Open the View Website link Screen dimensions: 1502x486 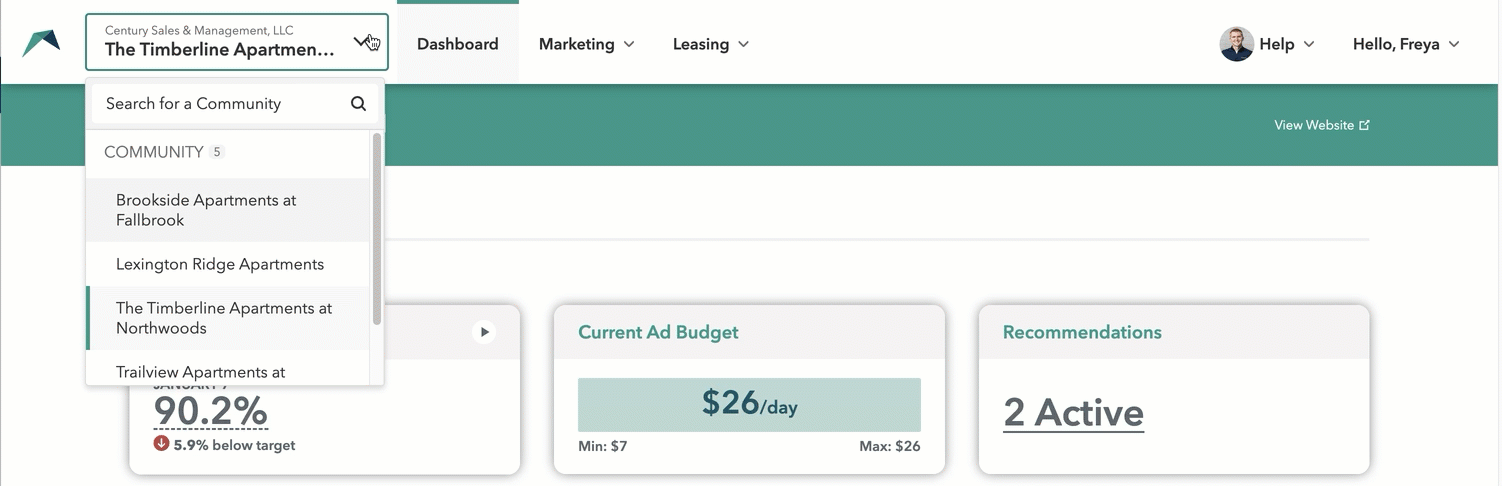(x=1313, y=125)
